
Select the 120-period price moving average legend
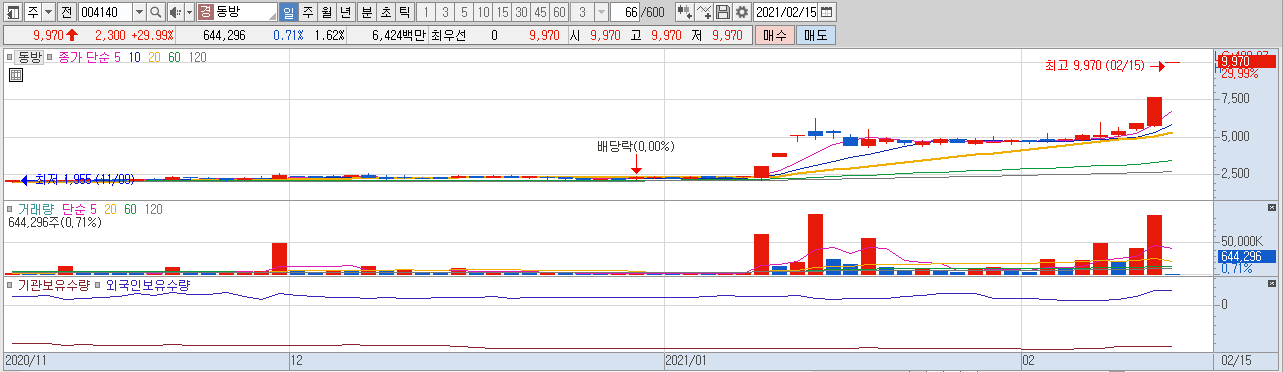[x=197, y=58]
